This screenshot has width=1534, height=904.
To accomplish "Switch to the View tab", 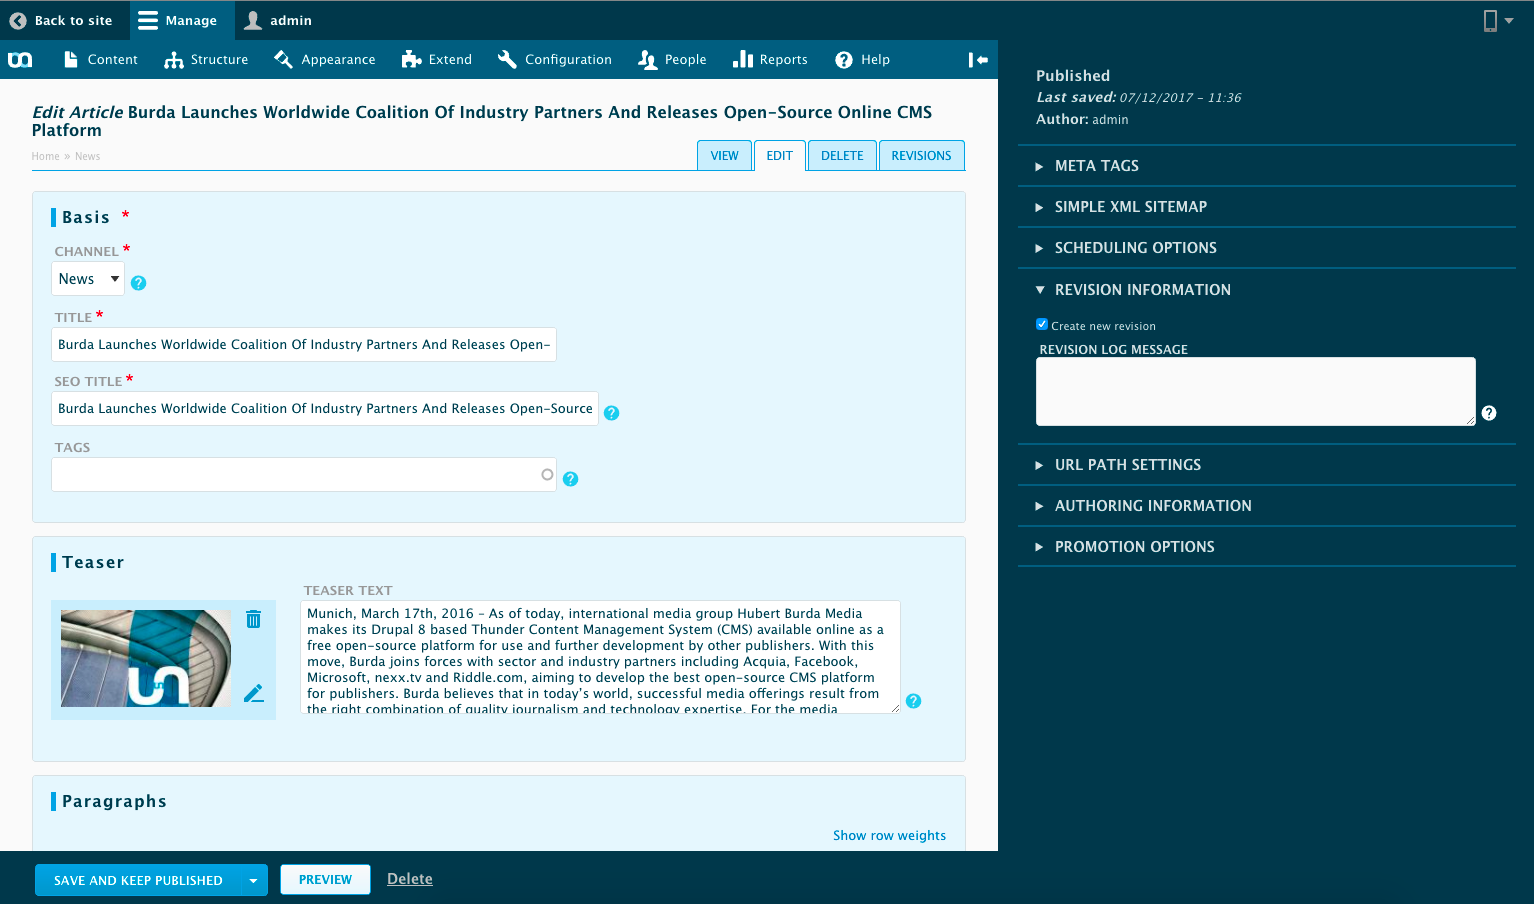I will click(x=724, y=156).
